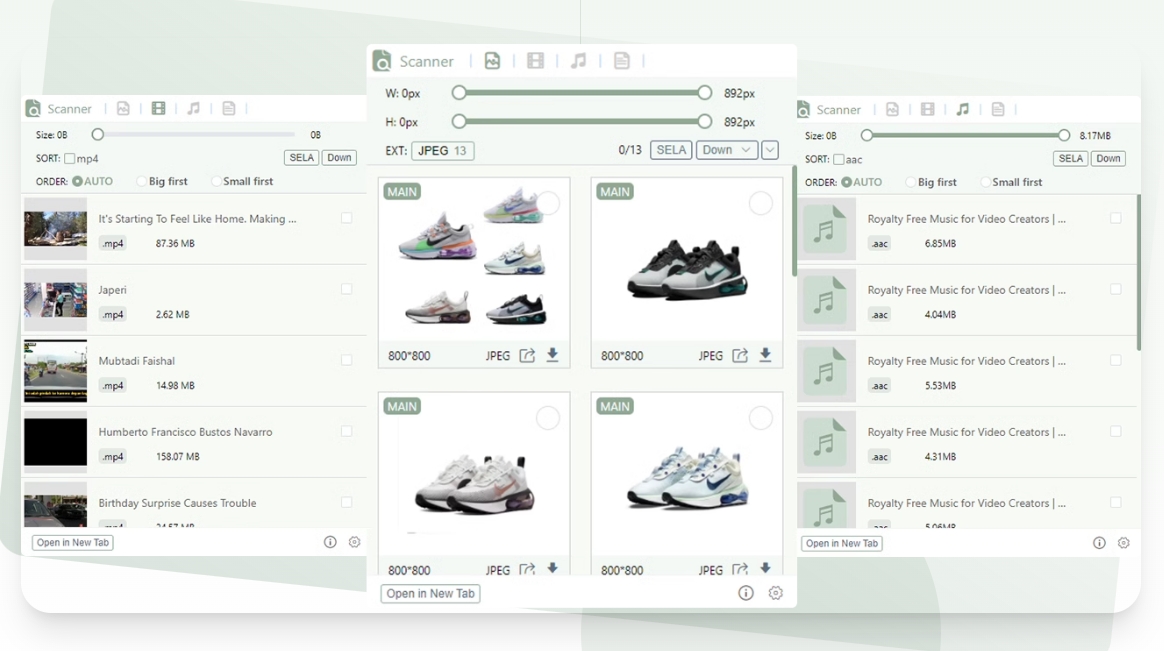Image resolution: width=1164 pixels, height=651 pixels.
Task: Click Down button in the left panel
Action: 339,157
